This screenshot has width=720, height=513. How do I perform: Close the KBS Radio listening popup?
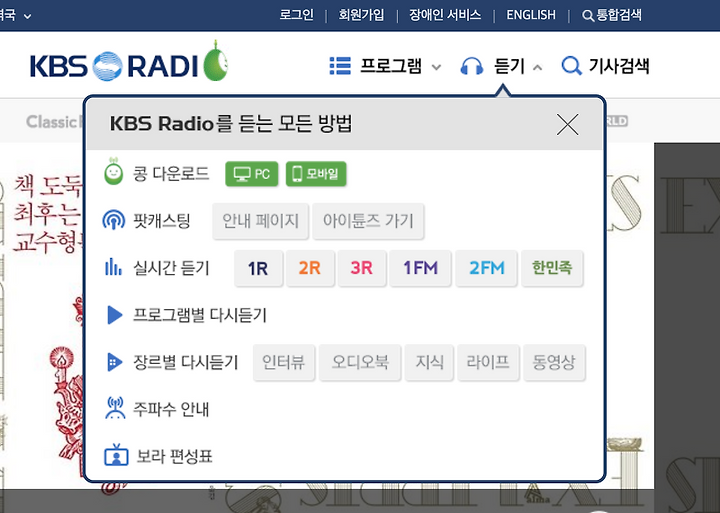tap(568, 124)
